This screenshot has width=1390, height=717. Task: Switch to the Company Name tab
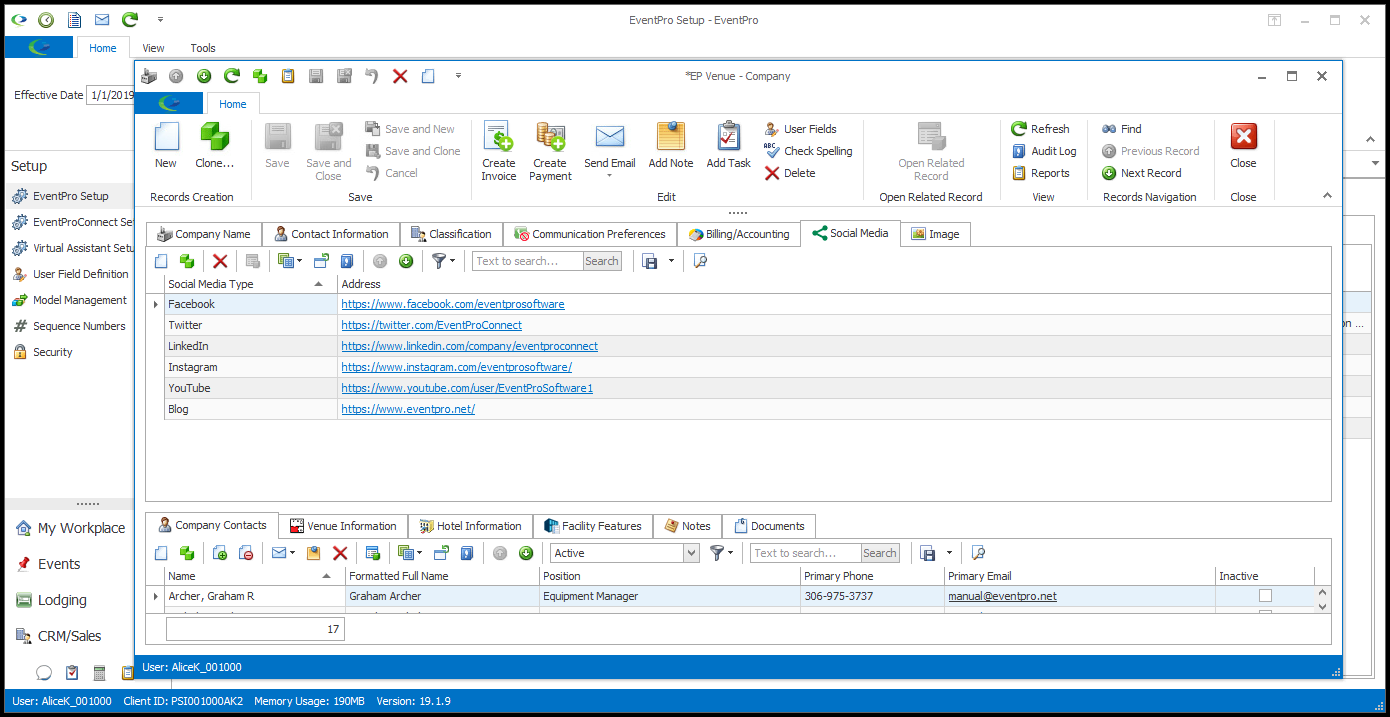pos(204,234)
